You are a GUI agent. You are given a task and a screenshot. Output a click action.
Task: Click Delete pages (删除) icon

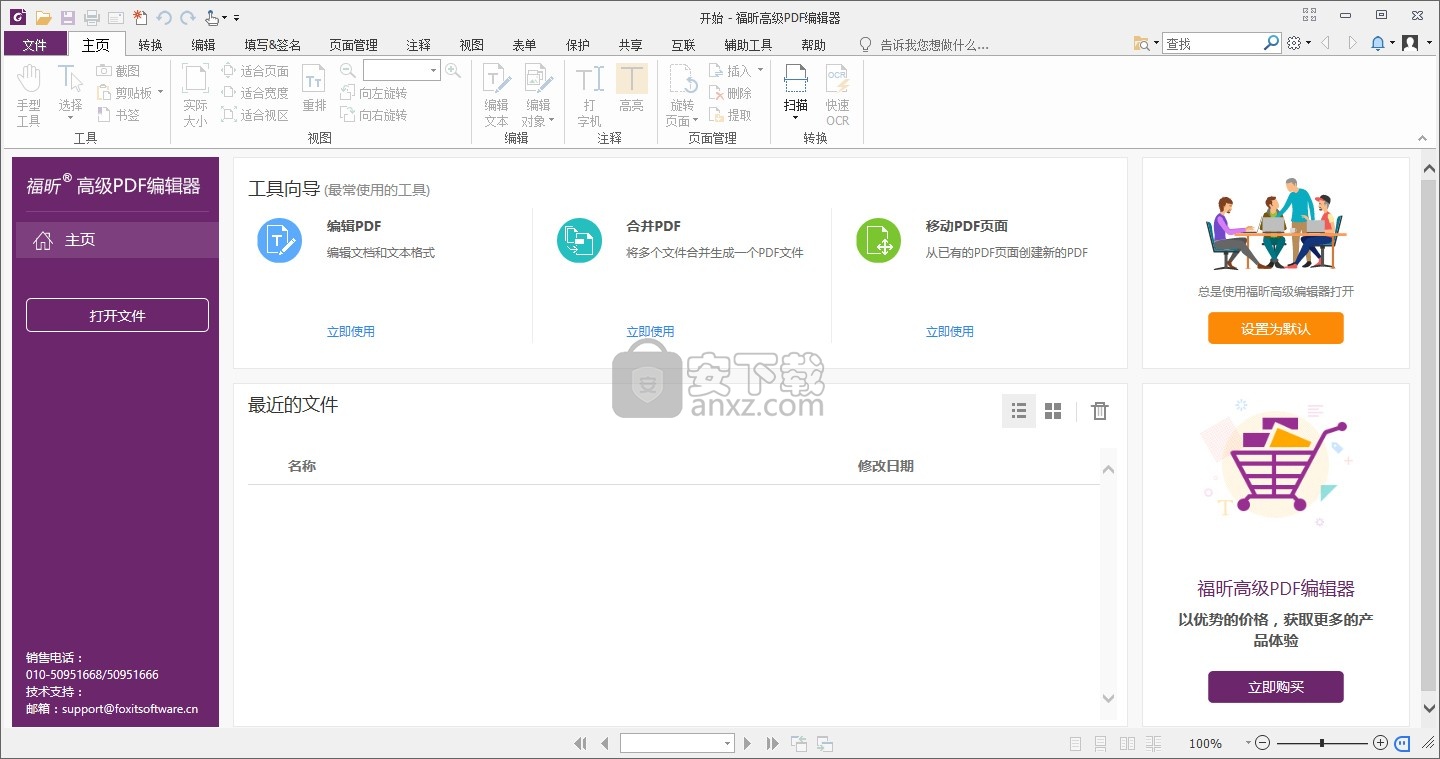[x=730, y=93]
